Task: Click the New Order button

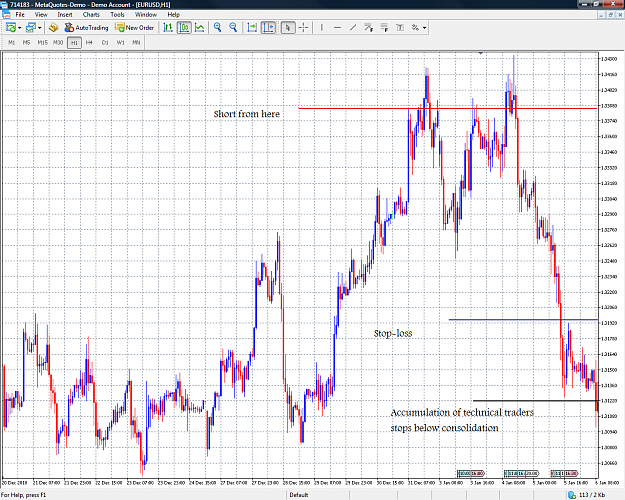Action: 134,28
